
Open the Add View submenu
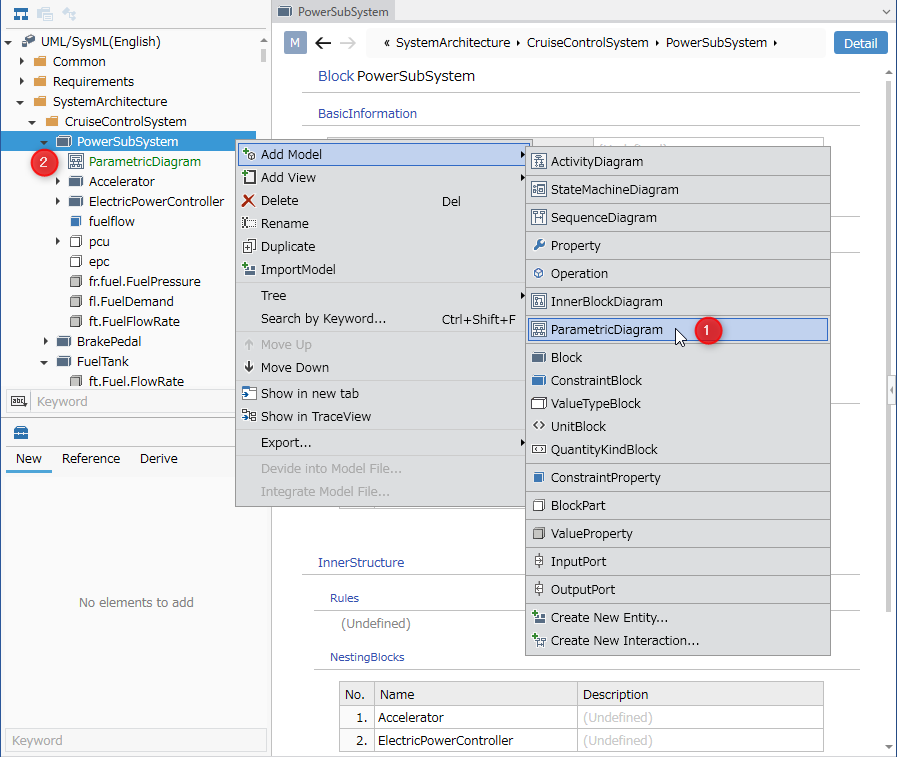[x=381, y=177]
